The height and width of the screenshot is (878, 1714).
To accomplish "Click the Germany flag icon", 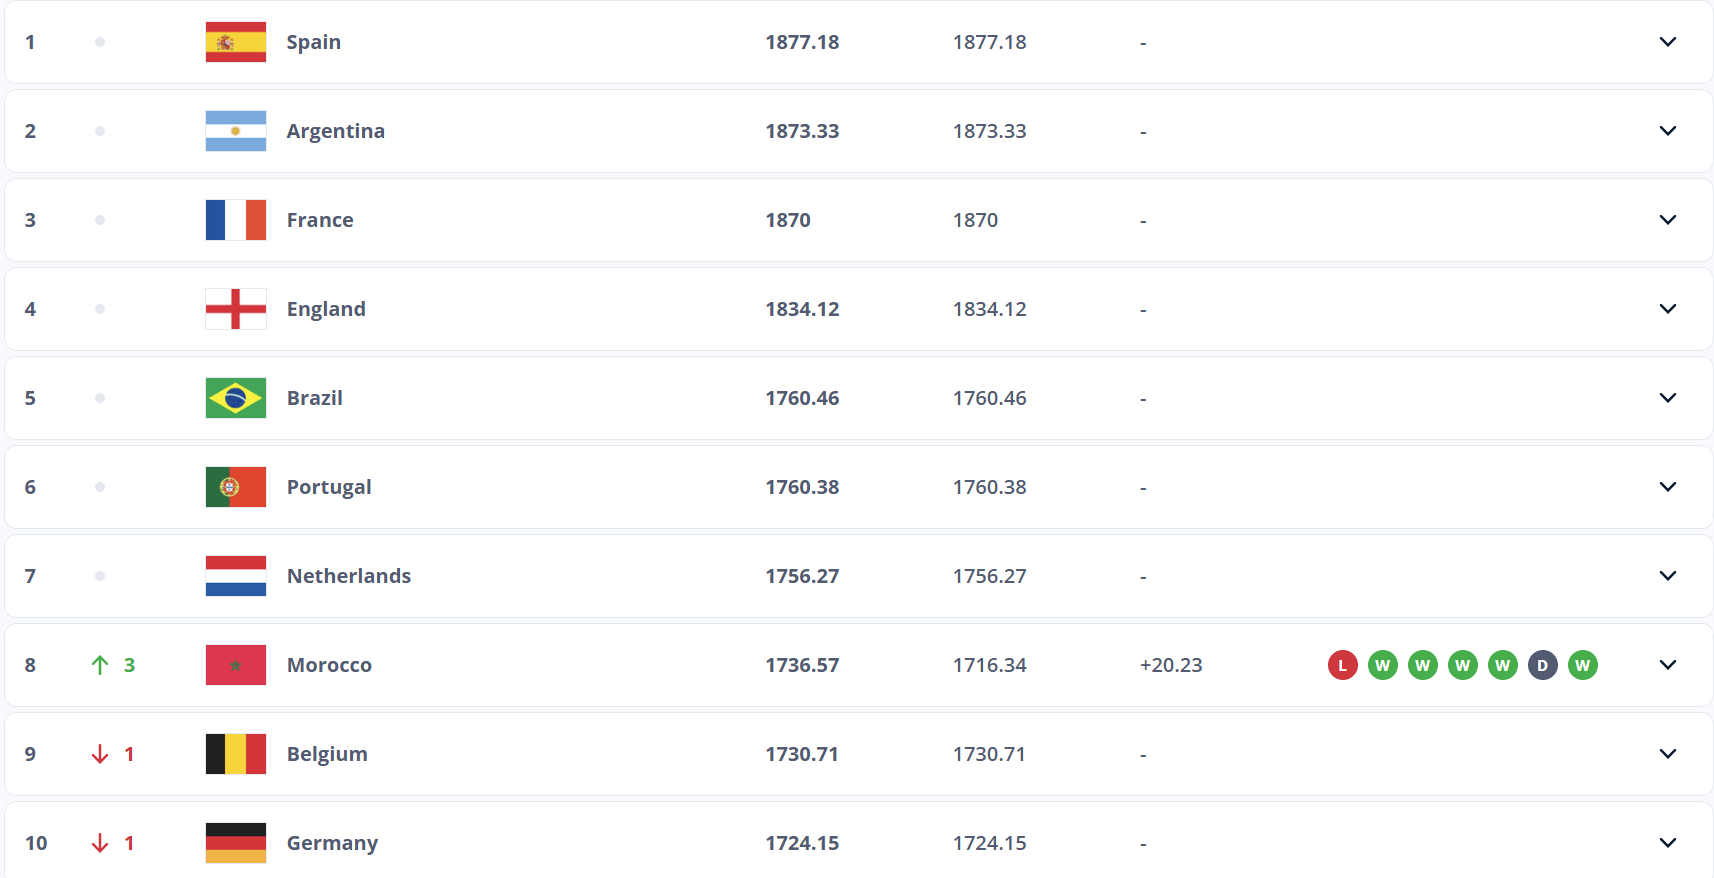I will [x=236, y=843].
